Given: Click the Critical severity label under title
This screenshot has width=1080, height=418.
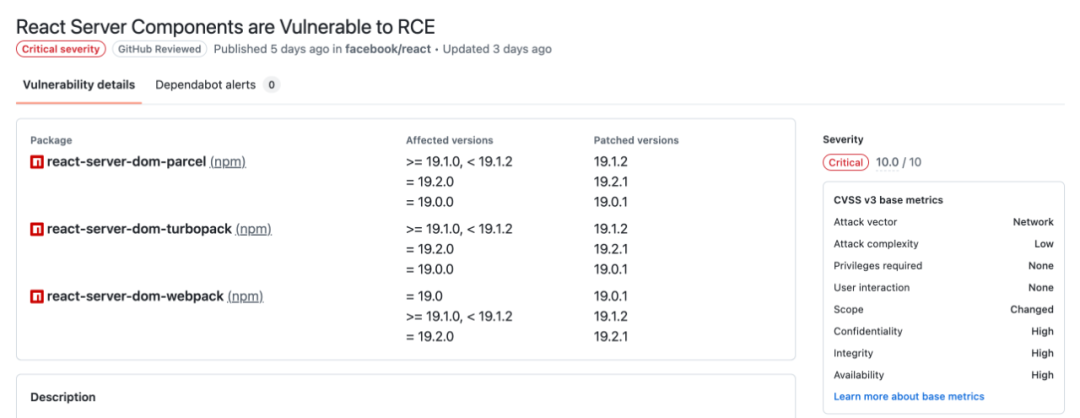Looking at the screenshot, I should coord(60,49).
